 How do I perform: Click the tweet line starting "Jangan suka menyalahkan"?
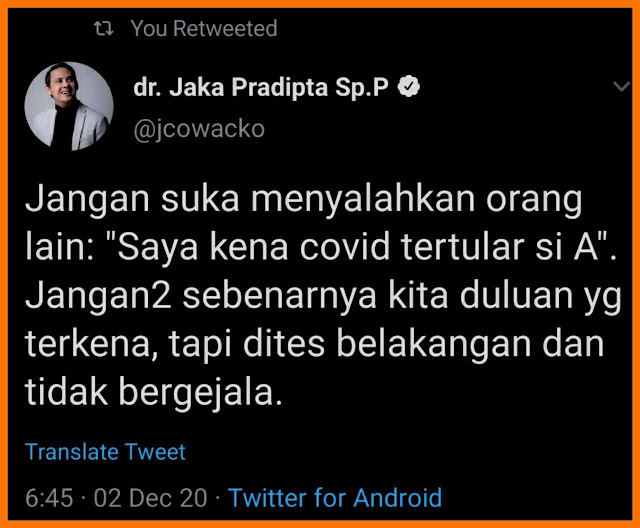pyautogui.click(x=304, y=200)
